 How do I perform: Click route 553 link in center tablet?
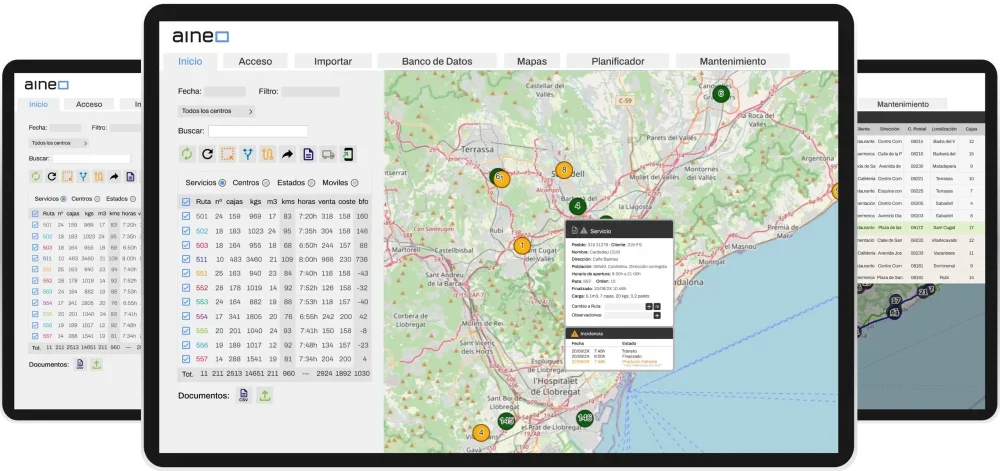point(202,302)
